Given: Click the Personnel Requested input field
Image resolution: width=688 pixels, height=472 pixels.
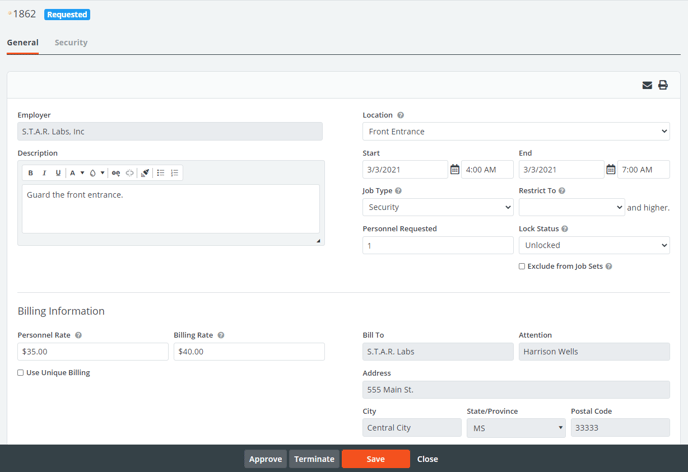Looking at the screenshot, I should coord(437,245).
